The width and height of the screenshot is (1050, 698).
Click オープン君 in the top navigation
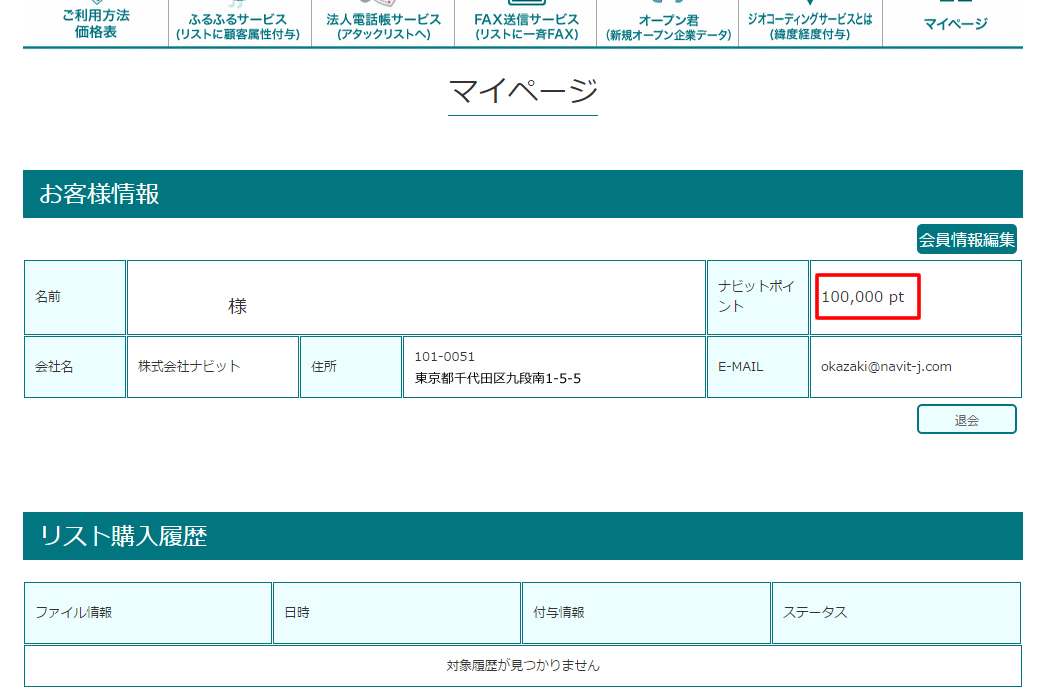pos(668,26)
